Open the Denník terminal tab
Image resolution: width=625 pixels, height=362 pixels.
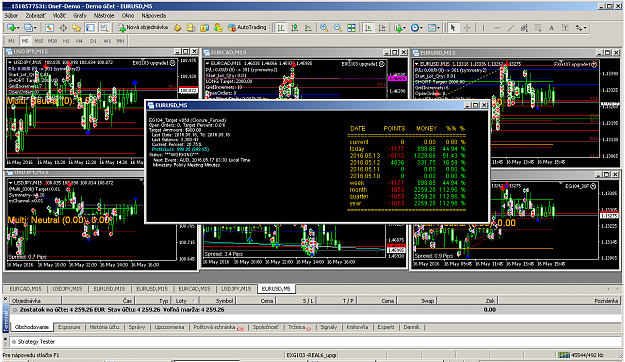411,327
